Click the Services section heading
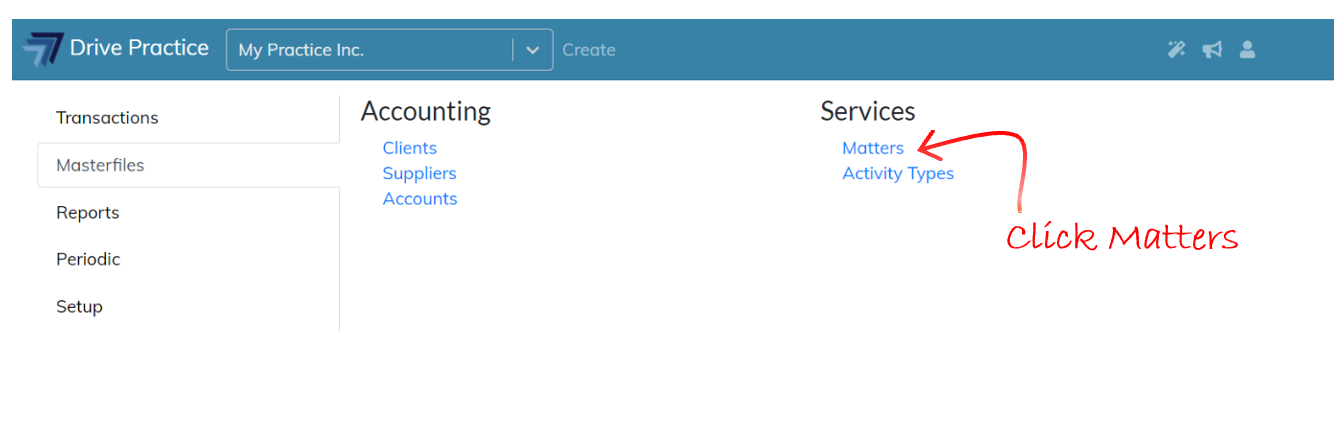 point(868,111)
